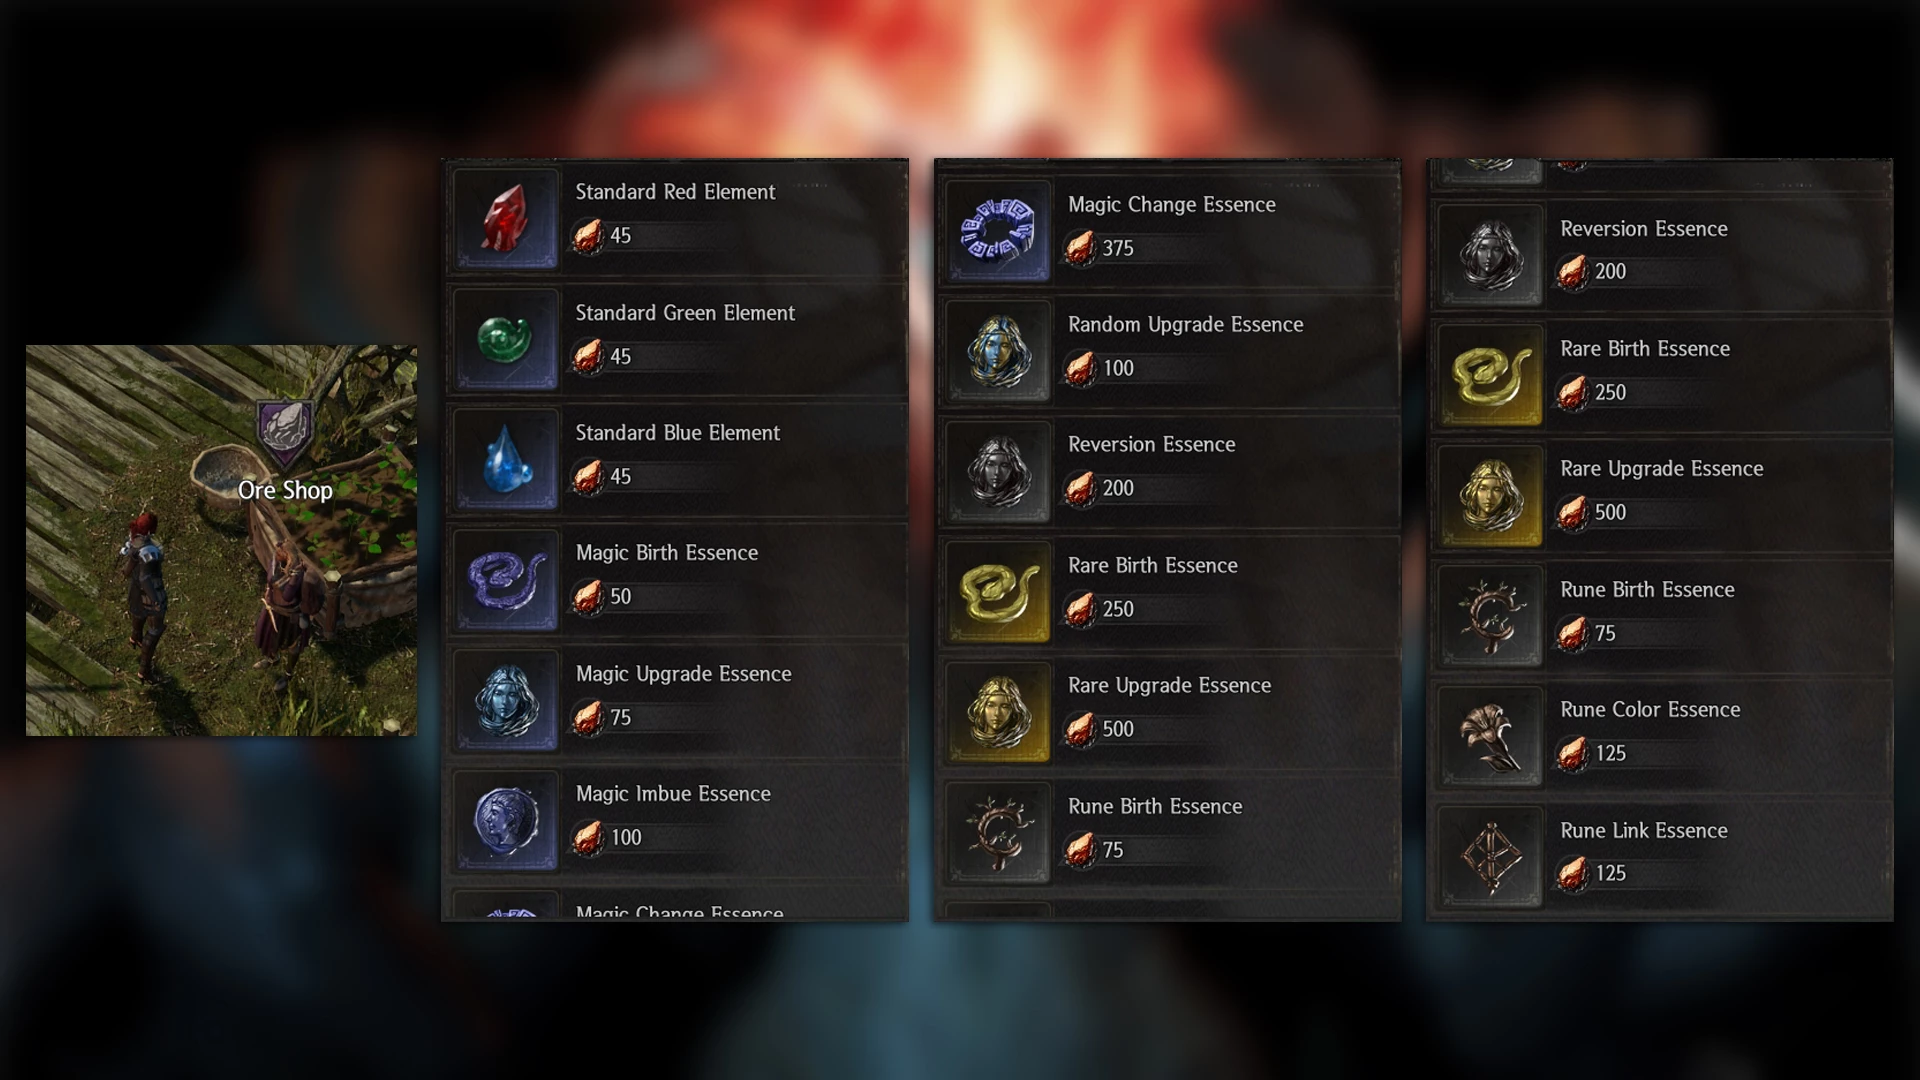The height and width of the screenshot is (1080, 1920).
Task: Select the Magic Upgrade Essence face icon
Action: 506,700
